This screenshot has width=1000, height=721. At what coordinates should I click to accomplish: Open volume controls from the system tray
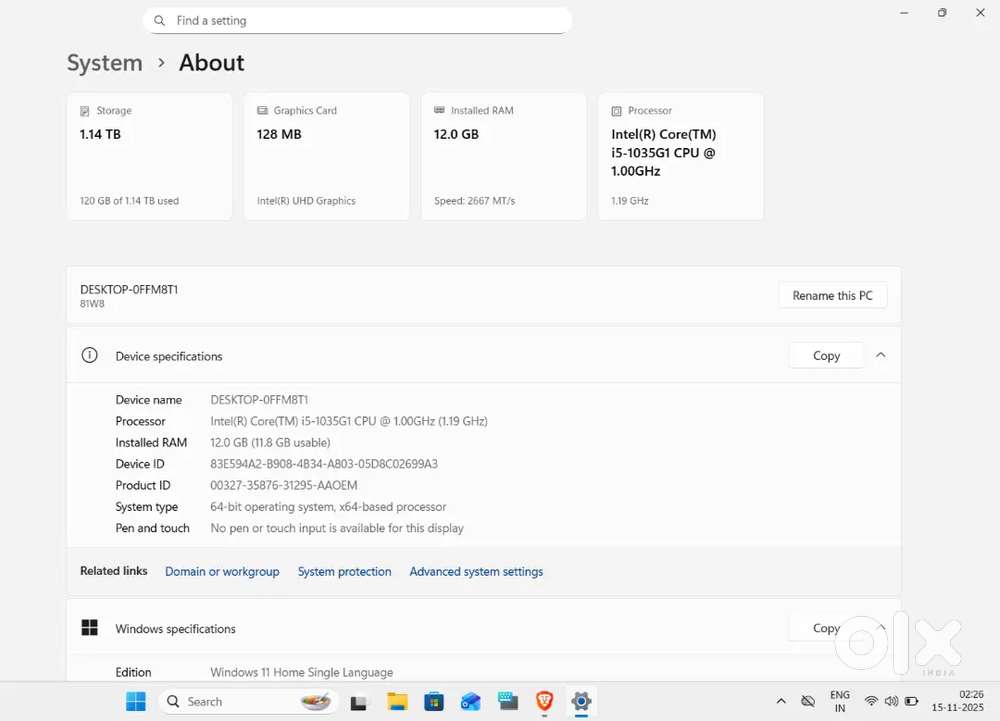[891, 701]
